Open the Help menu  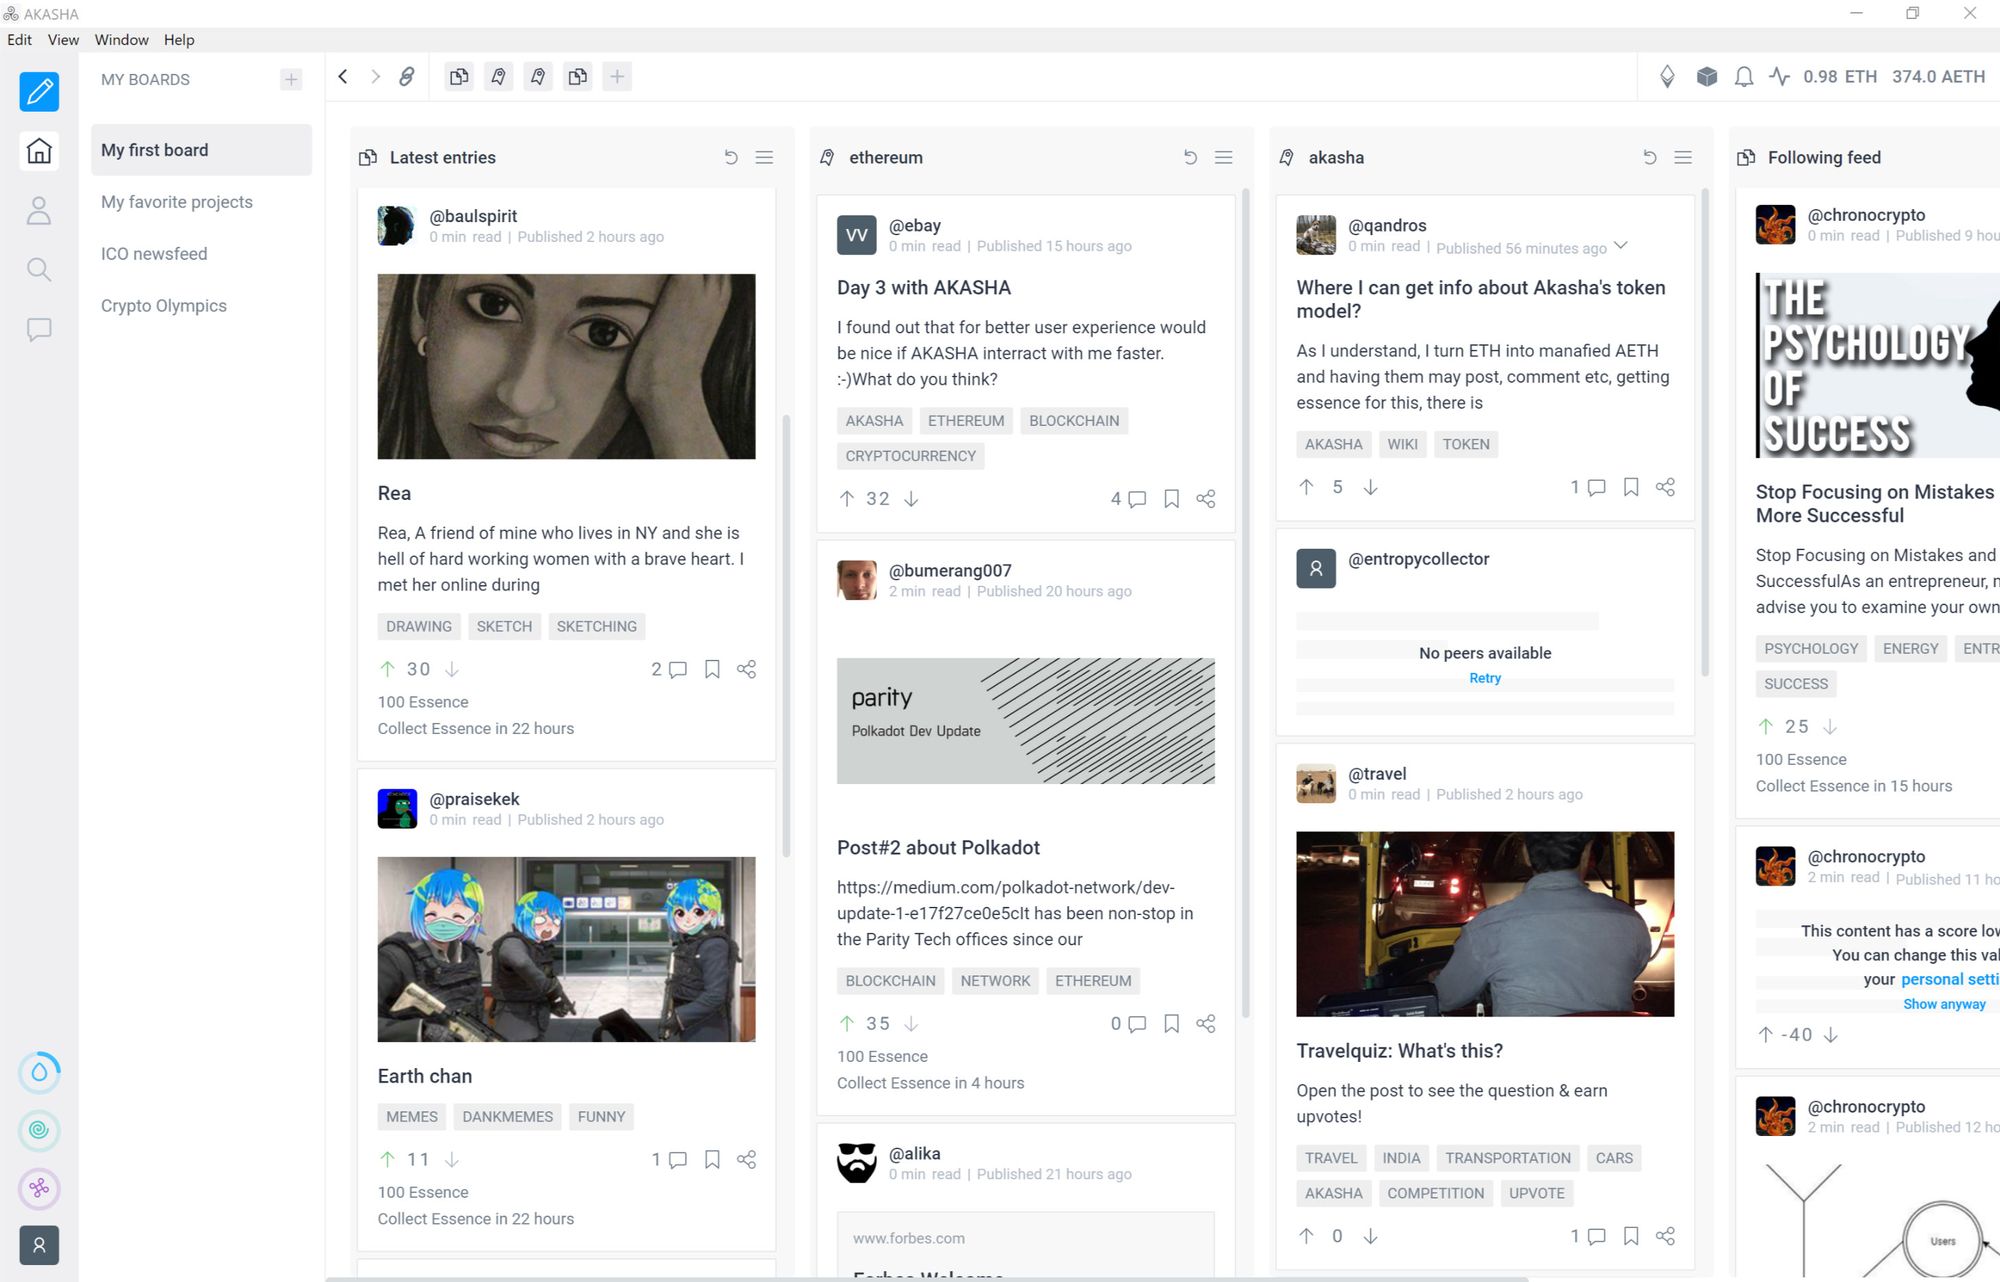179,40
